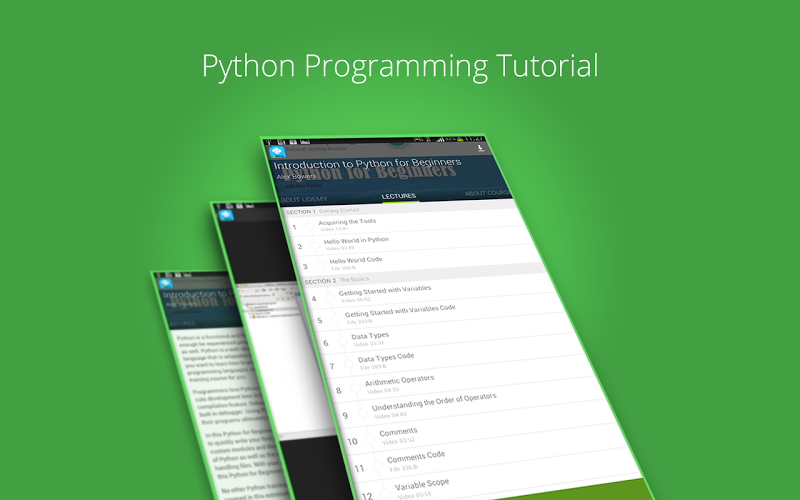800x500 pixels.
Task: Open the ABOUT UDEMY tab
Action: (x=304, y=199)
